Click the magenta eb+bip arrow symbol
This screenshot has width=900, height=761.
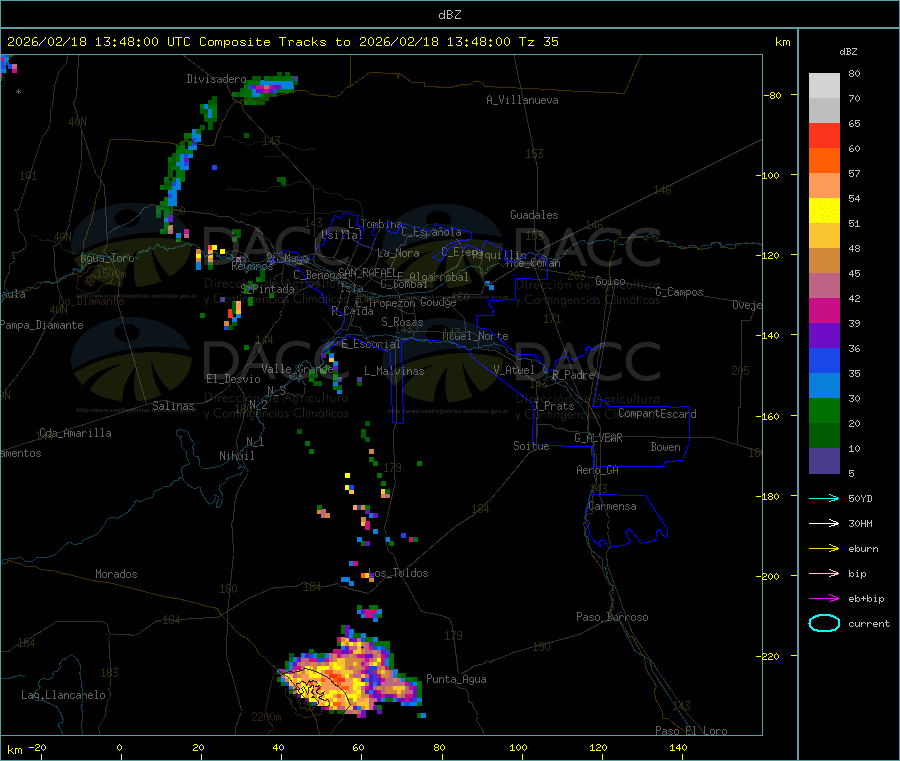click(x=824, y=599)
